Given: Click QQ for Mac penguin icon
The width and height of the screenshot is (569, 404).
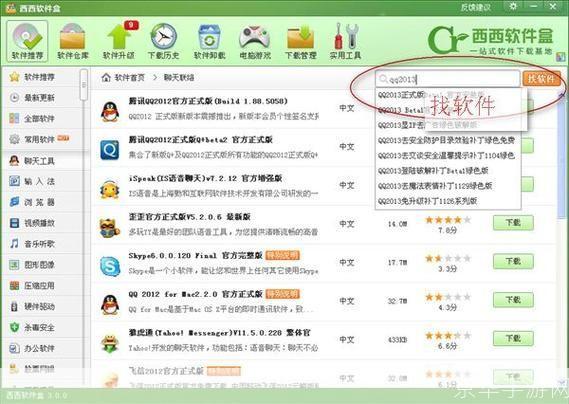Looking at the screenshot, I should click(x=110, y=305).
